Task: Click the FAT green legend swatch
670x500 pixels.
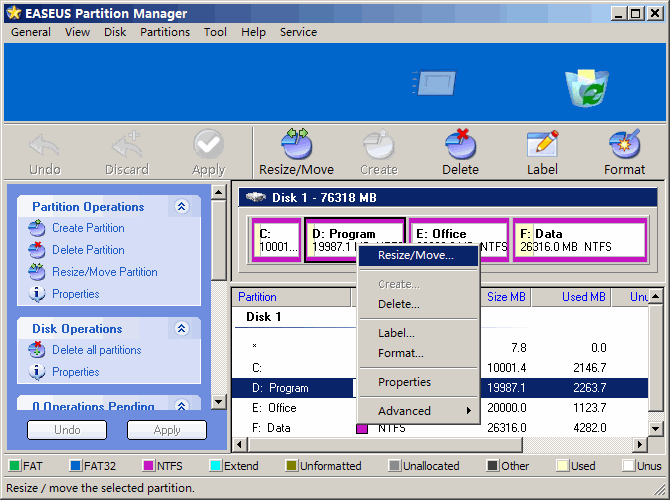Action: tap(15, 465)
